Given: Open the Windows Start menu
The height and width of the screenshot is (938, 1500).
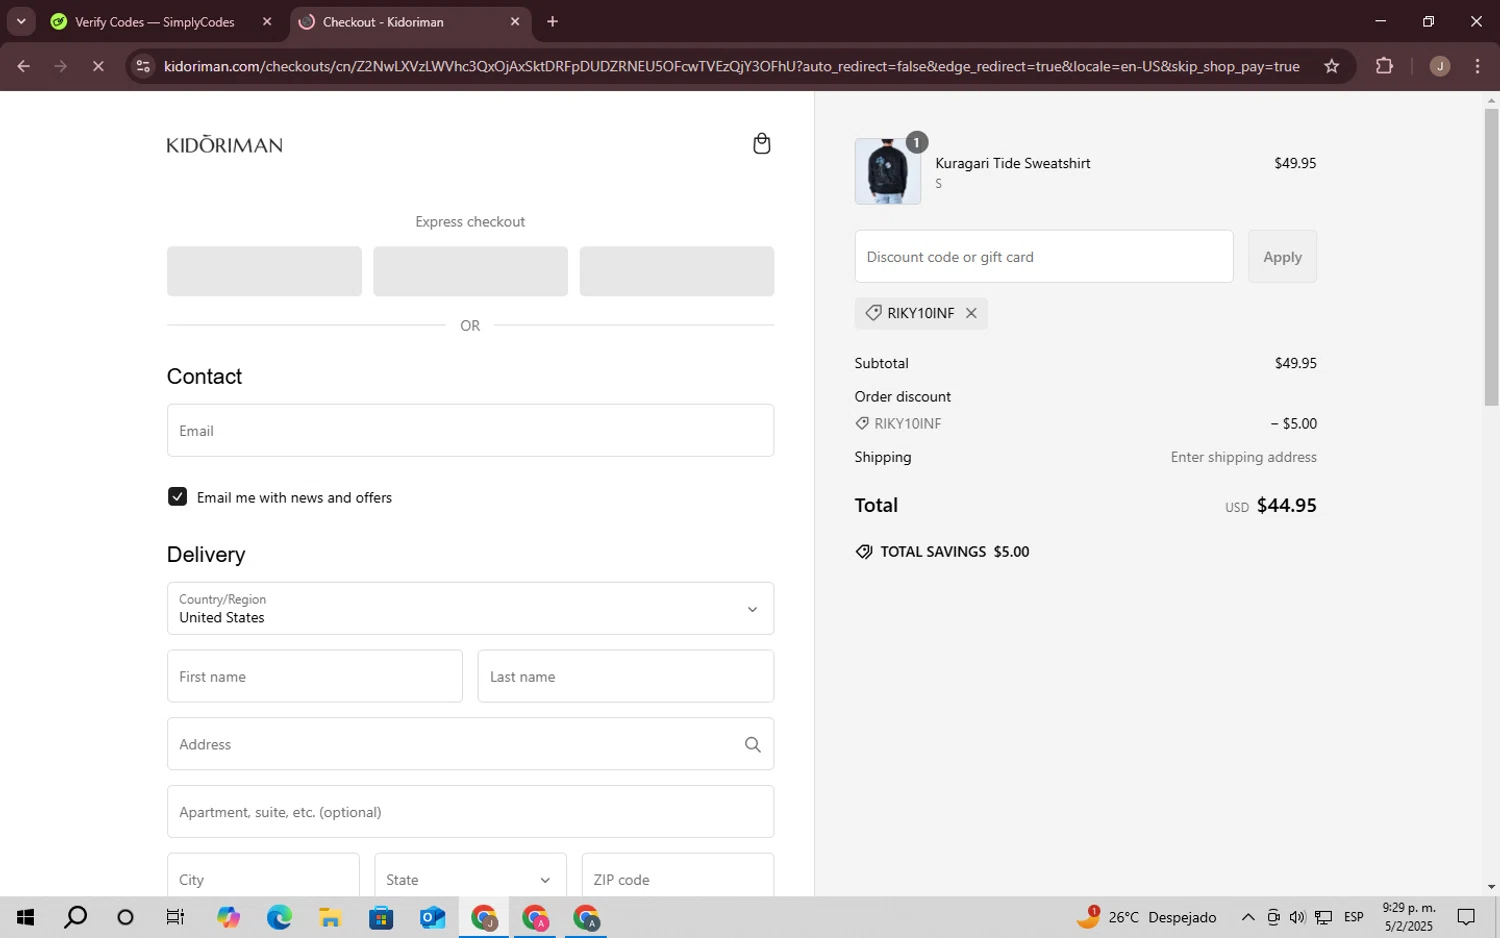Looking at the screenshot, I should click(26, 917).
